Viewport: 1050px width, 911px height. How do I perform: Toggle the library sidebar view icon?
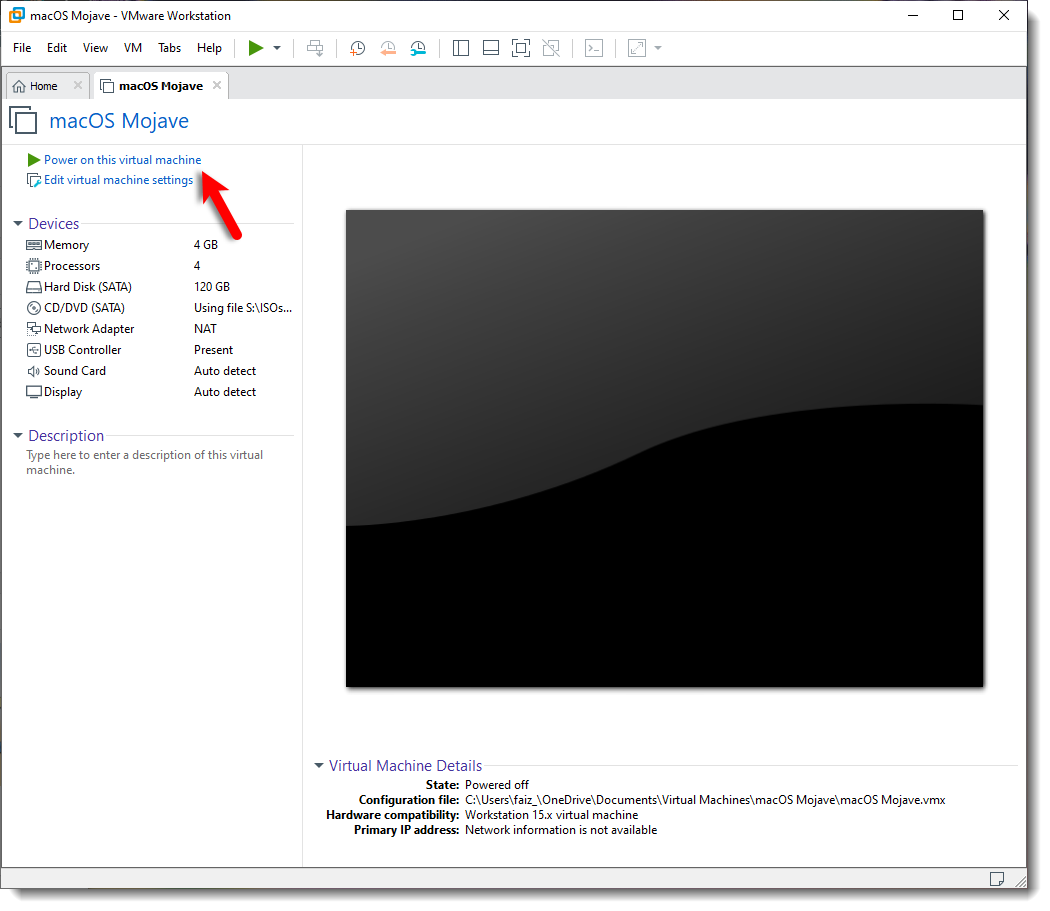[x=461, y=48]
